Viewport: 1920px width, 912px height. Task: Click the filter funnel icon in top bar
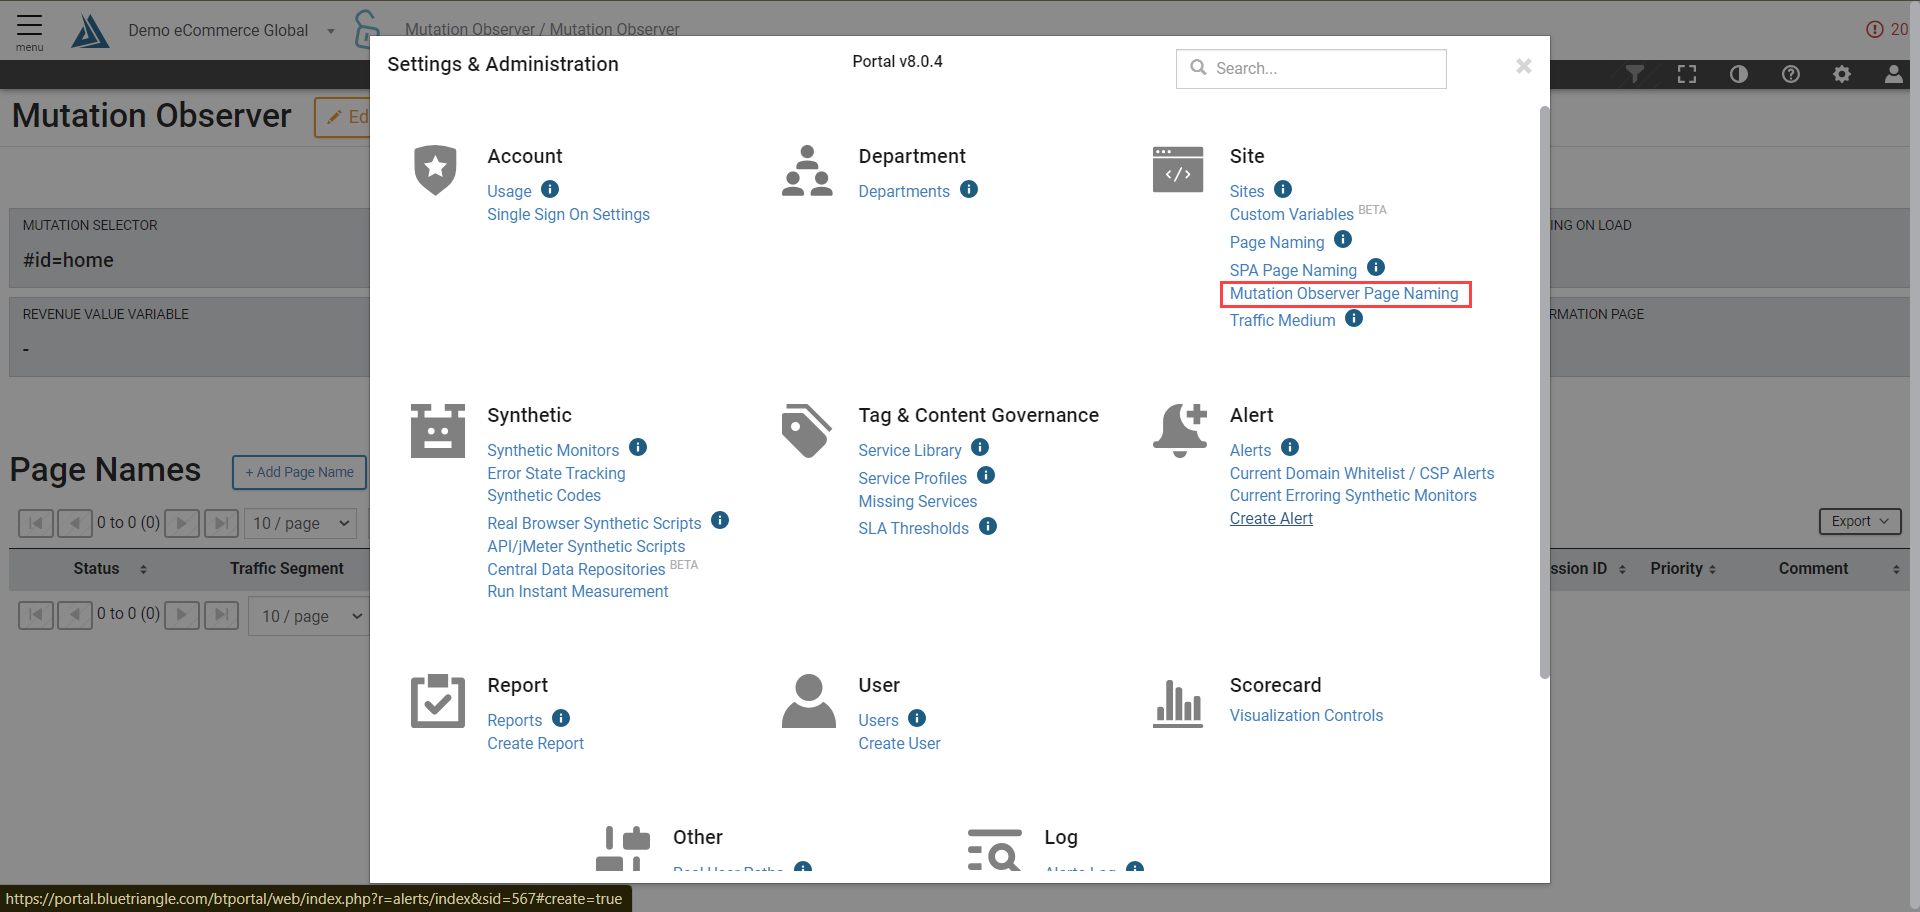click(x=1635, y=74)
